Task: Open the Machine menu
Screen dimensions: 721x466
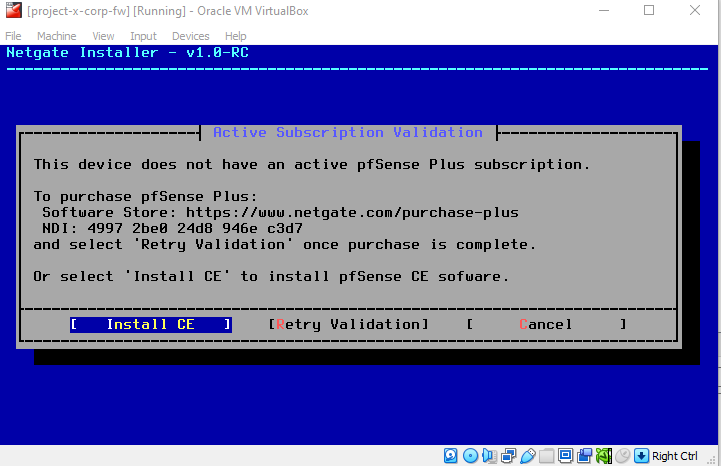Action: 56,36
